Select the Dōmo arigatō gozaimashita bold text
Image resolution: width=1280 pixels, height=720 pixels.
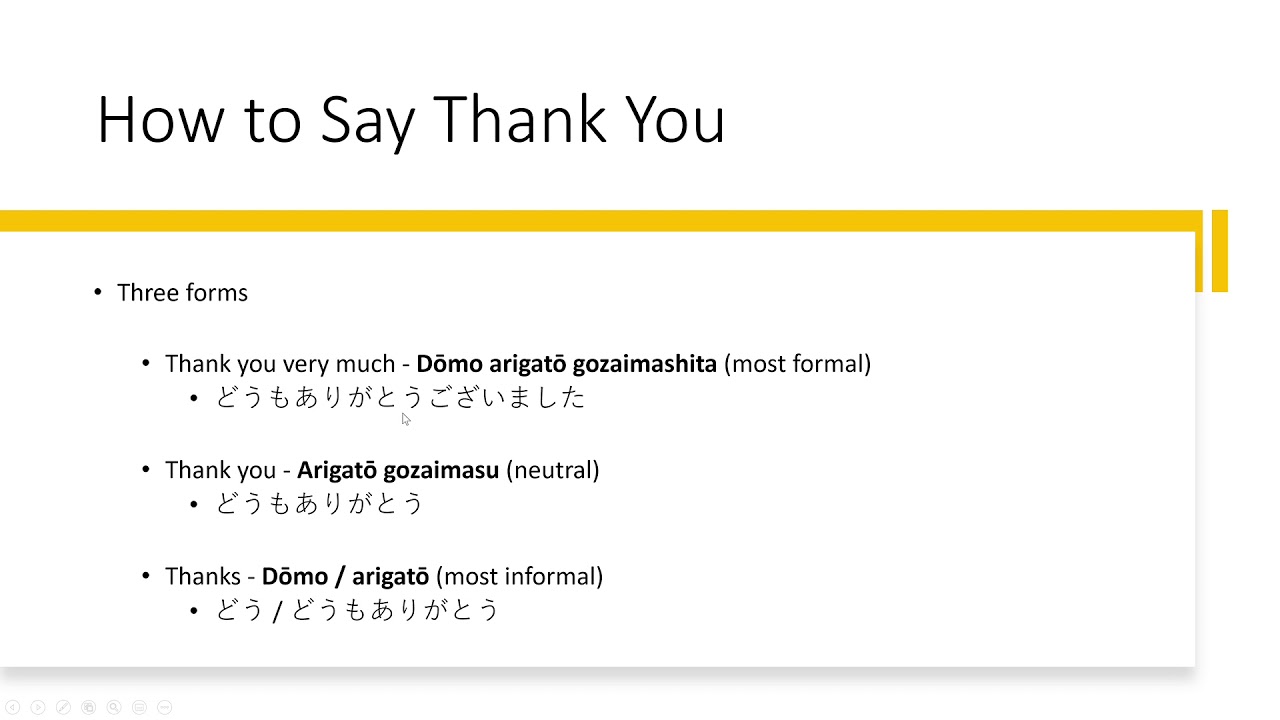566,364
